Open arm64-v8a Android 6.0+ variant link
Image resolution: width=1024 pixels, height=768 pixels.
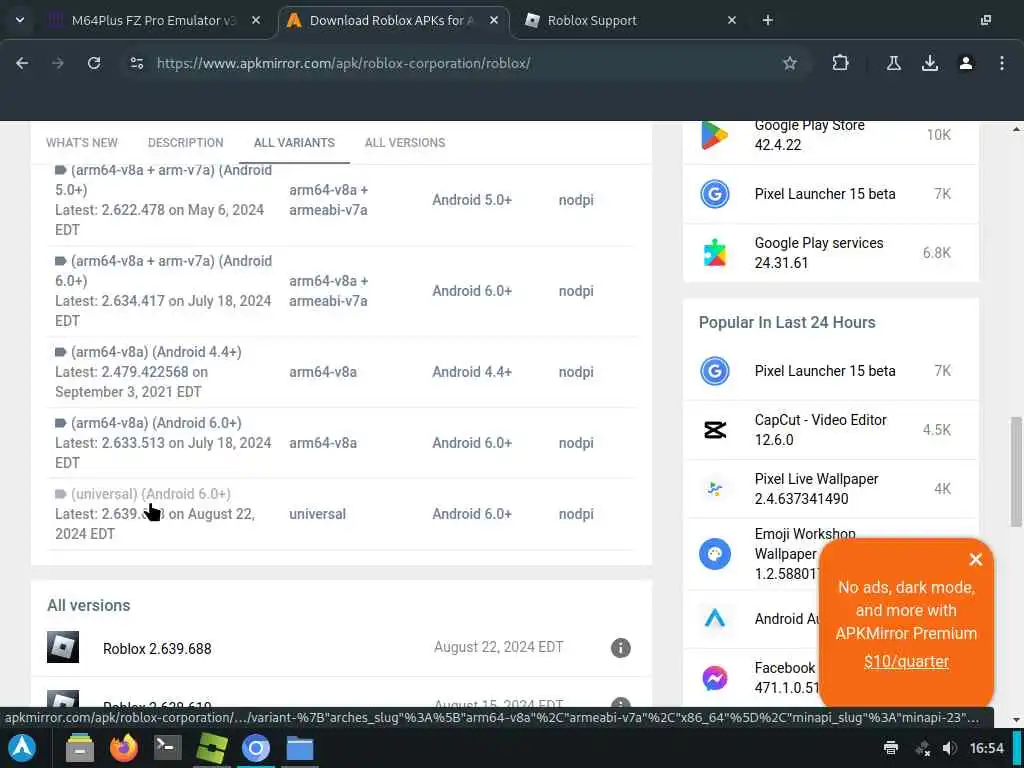tap(156, 423)
